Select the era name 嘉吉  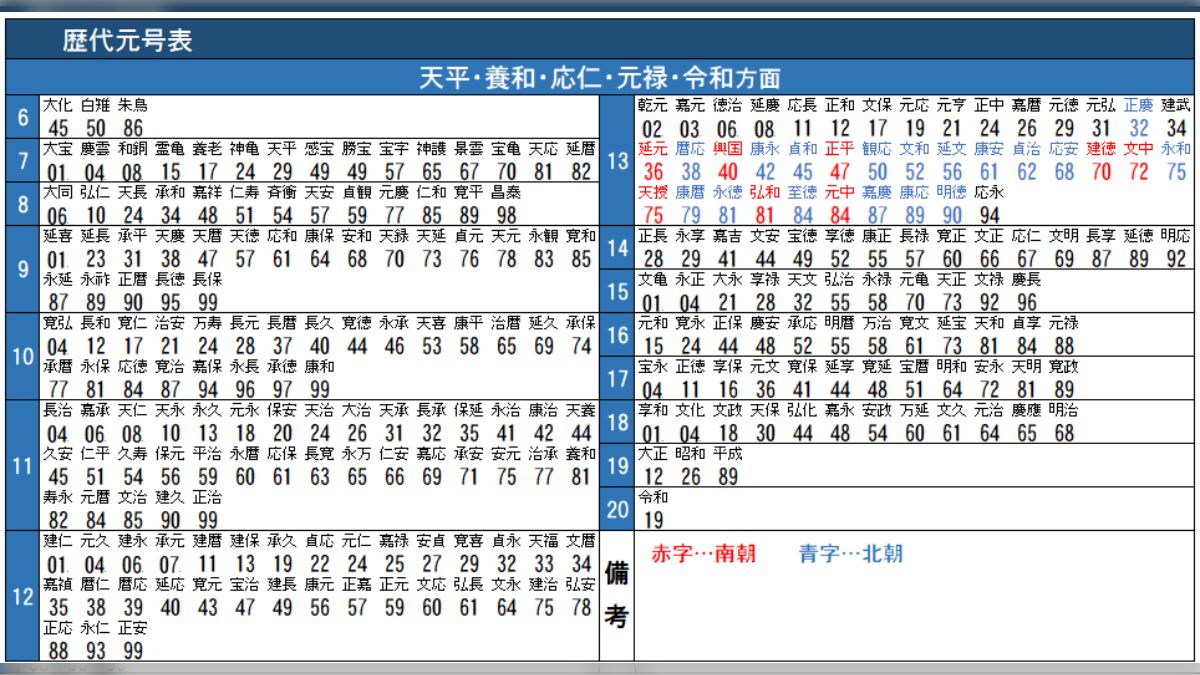coord(727,236)
